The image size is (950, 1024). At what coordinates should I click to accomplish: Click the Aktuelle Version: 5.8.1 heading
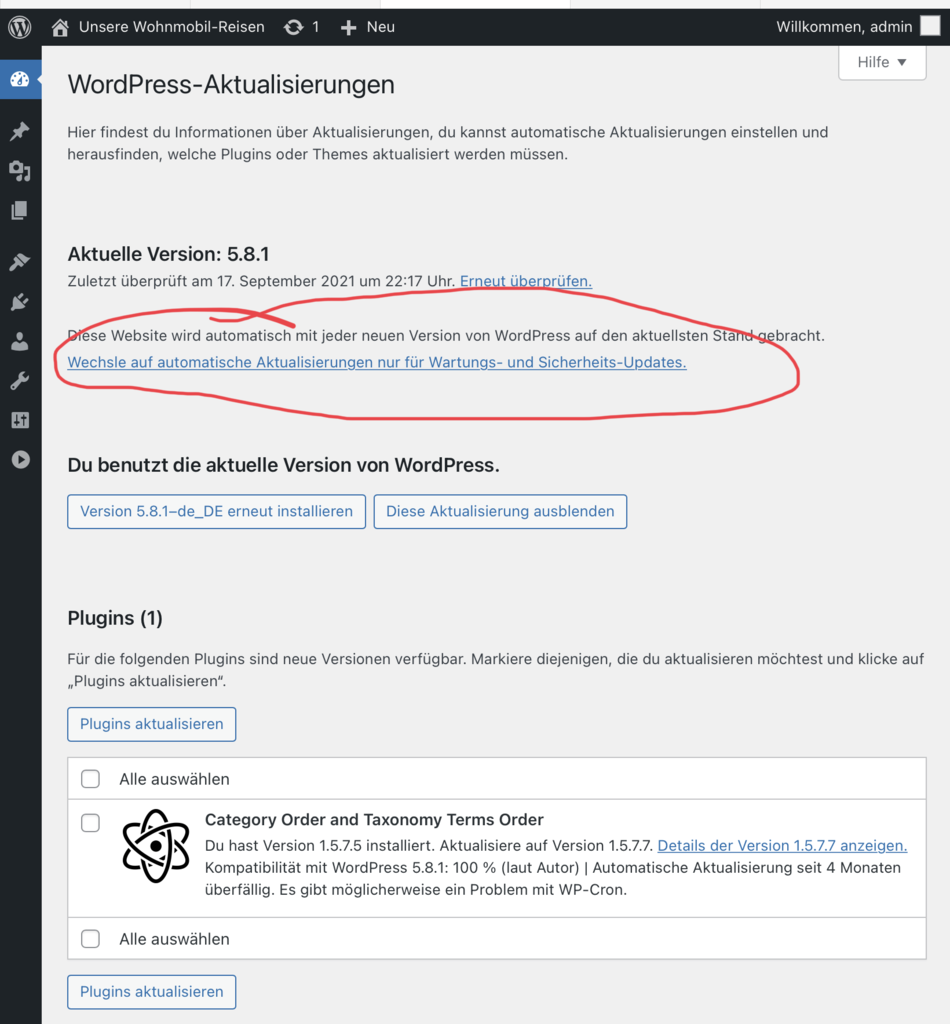click(168, 254)
